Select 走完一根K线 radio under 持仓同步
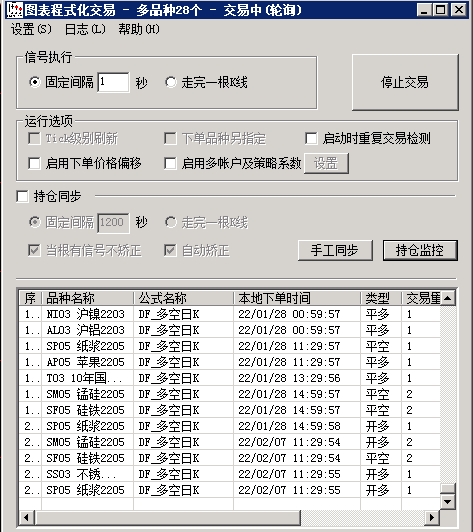This screenshot has width=473, height=532. click(x=171, y=222)
